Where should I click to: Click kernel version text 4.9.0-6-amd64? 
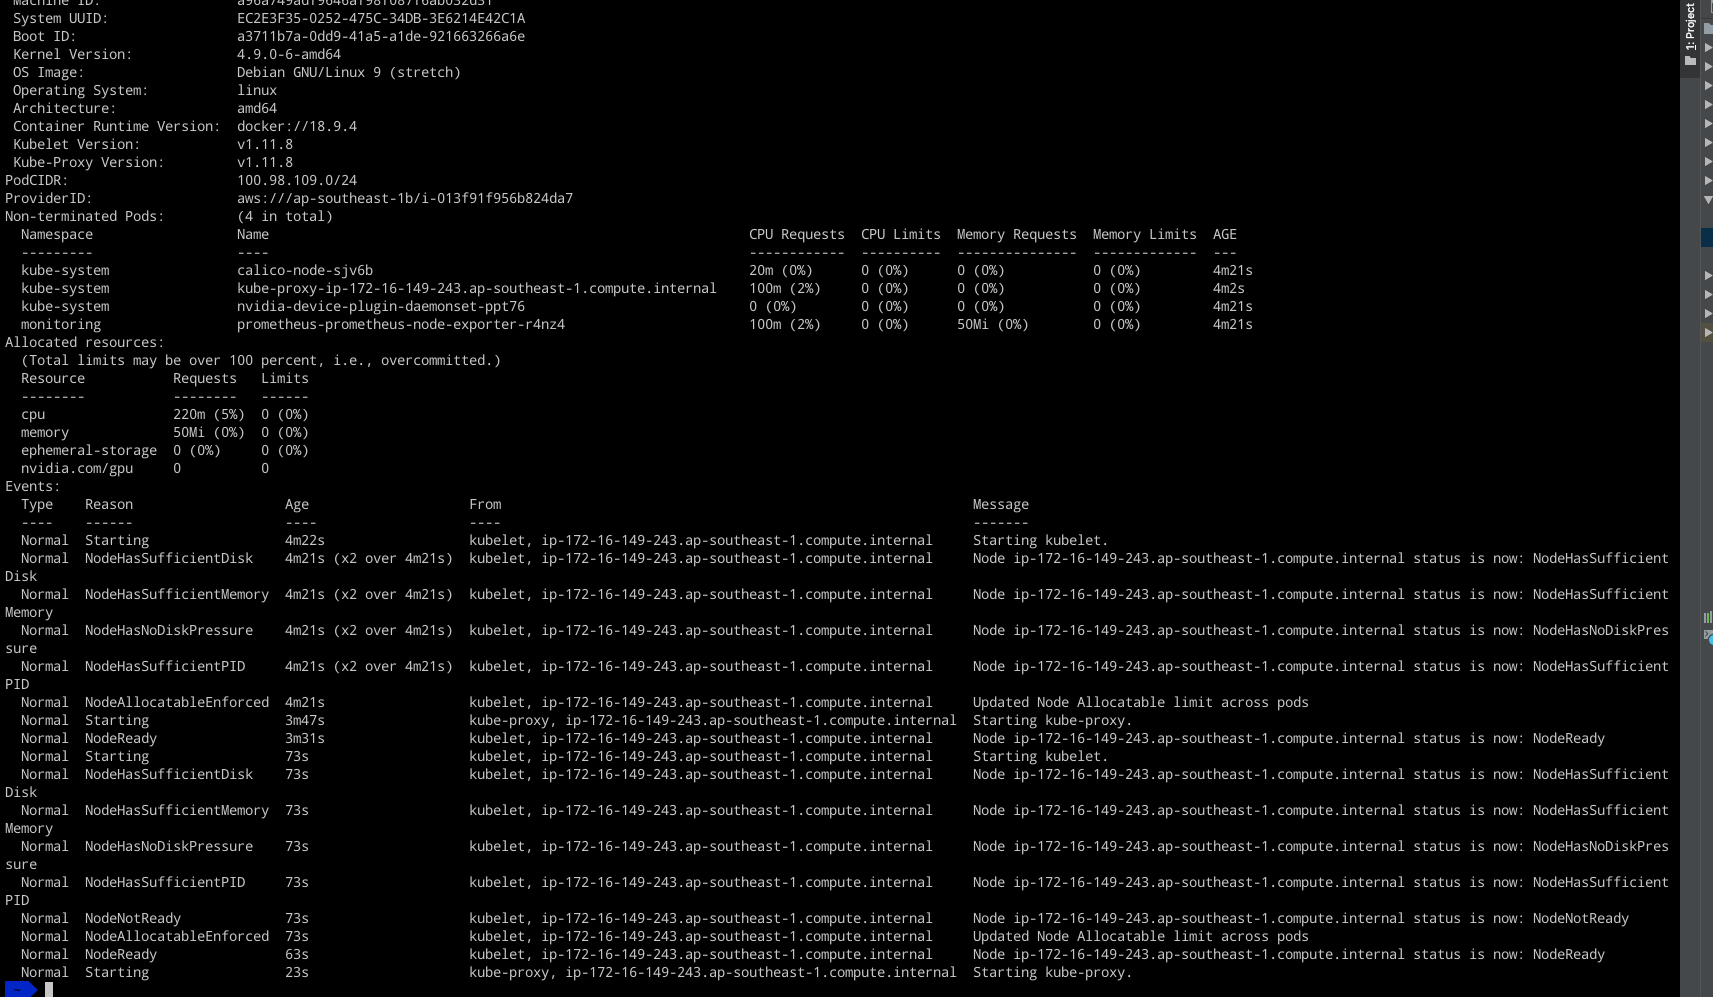289,54
